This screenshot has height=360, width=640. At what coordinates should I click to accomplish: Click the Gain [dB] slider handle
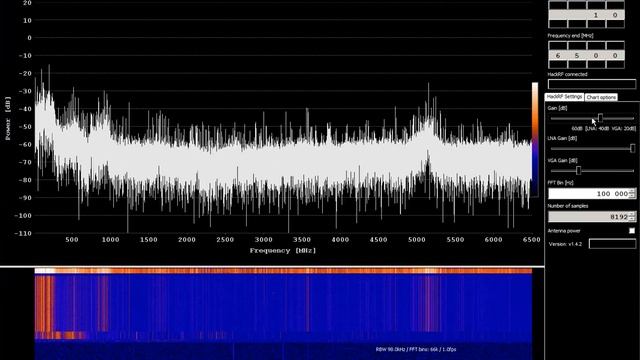600,118
